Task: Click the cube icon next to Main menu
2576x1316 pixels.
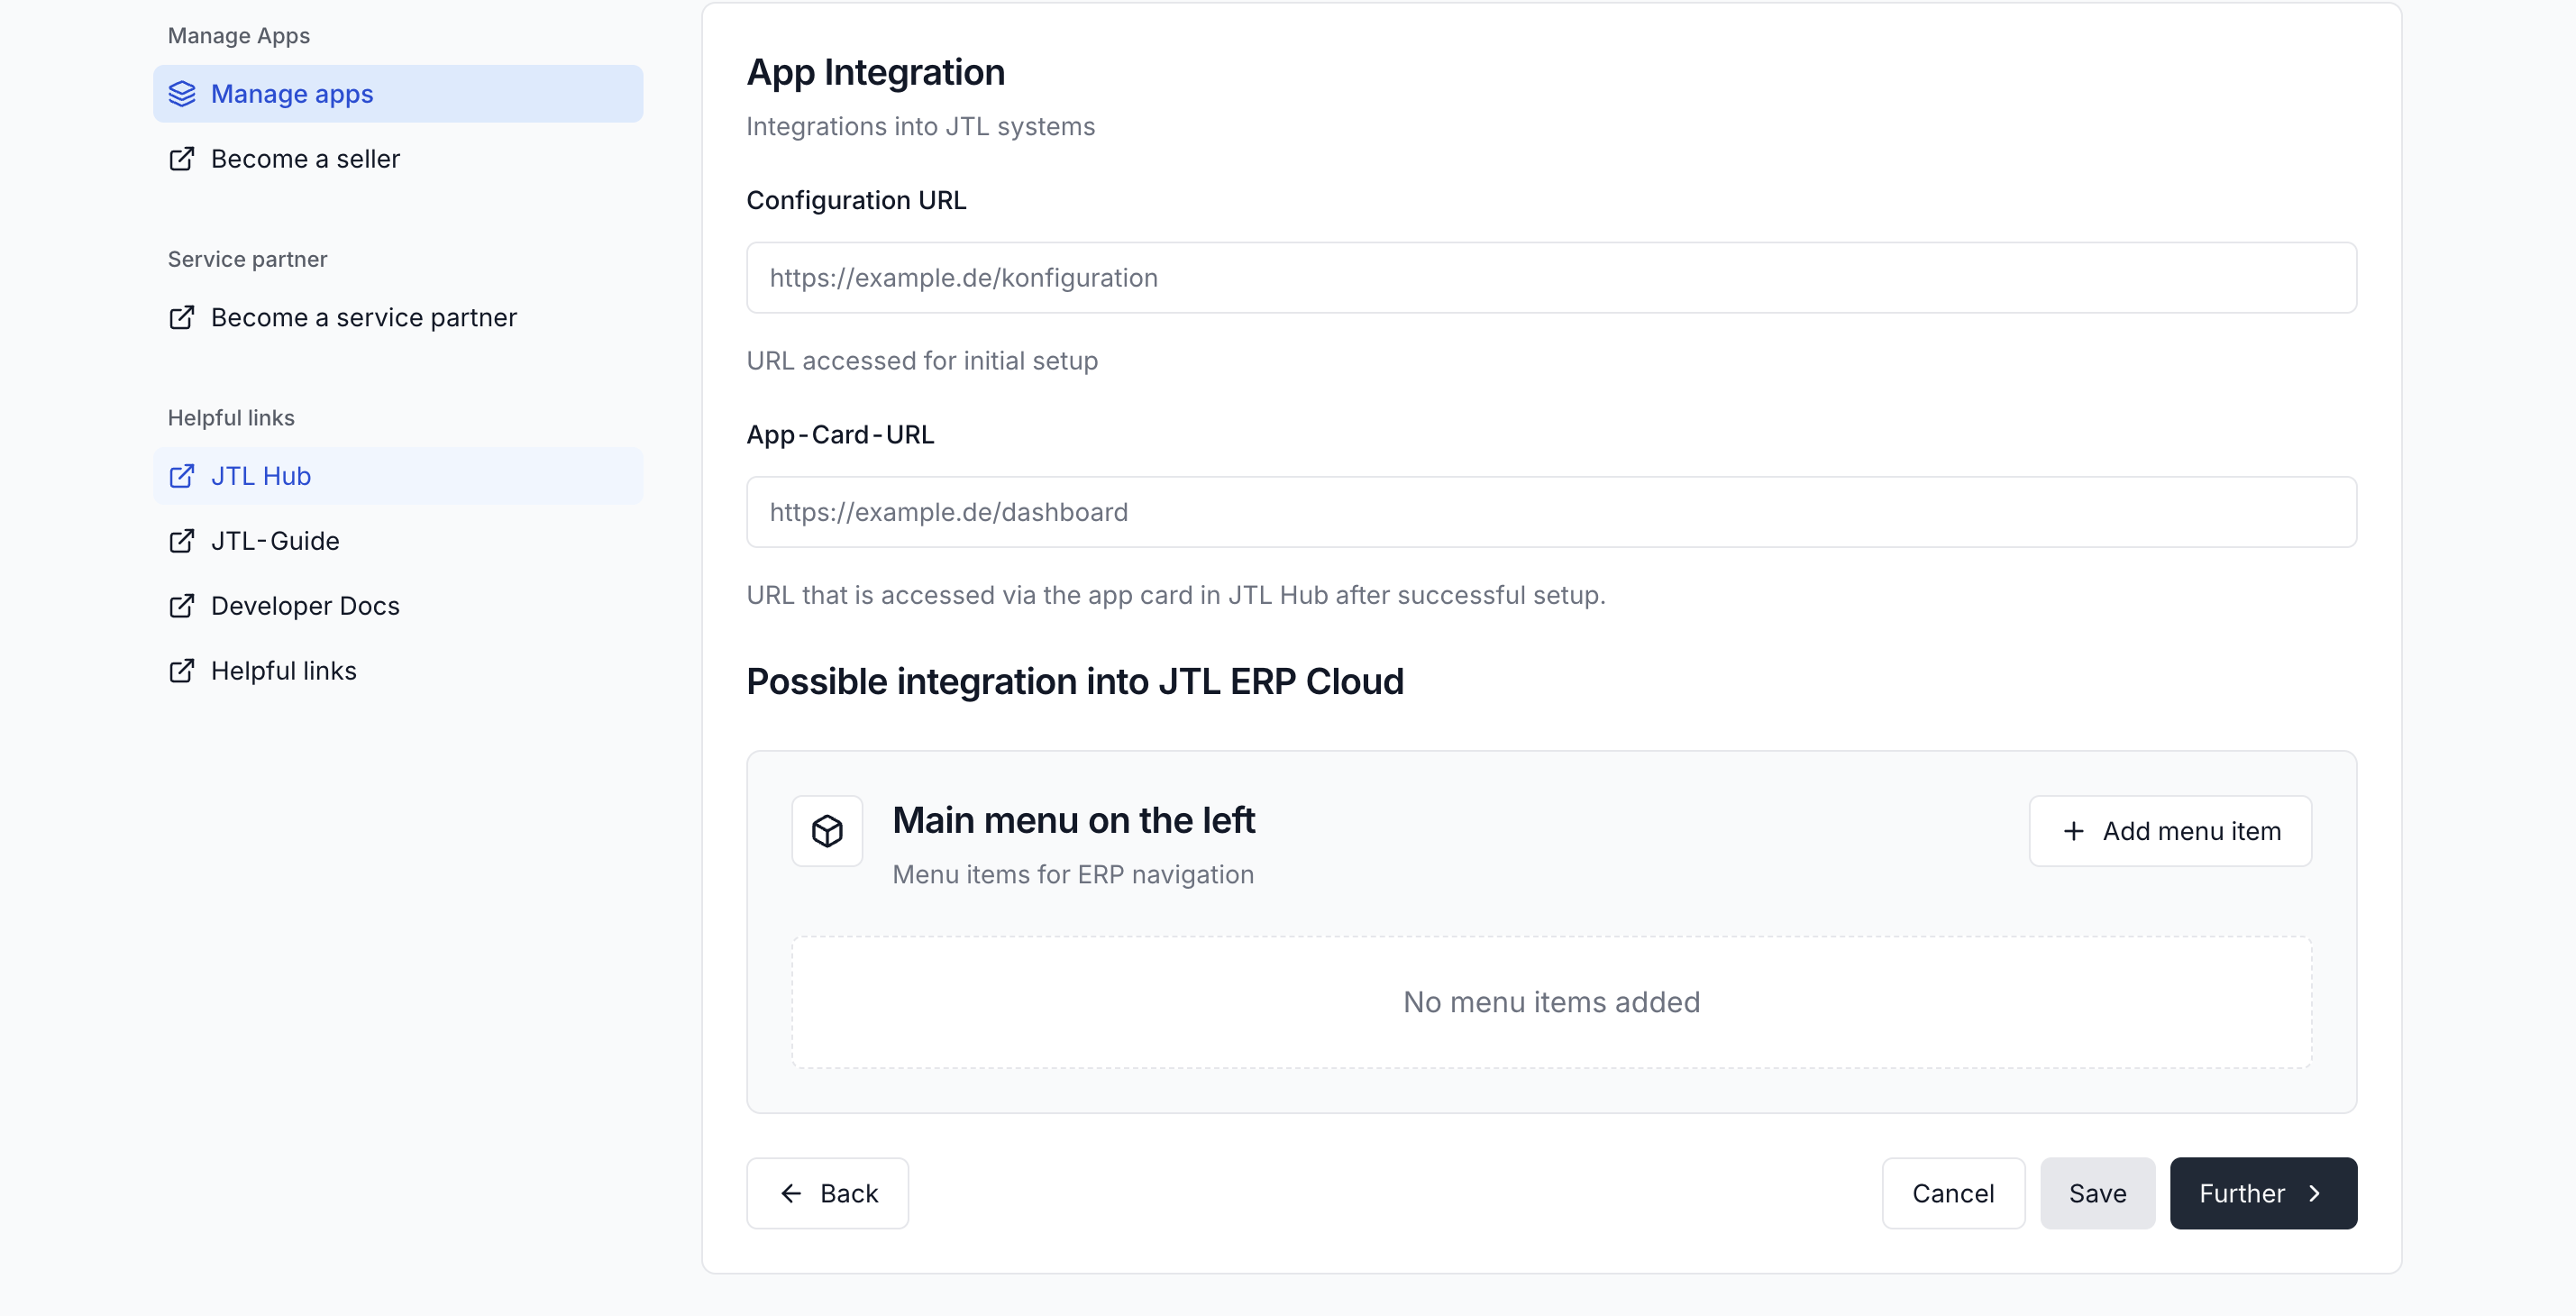Action: (x=827, y=831)
